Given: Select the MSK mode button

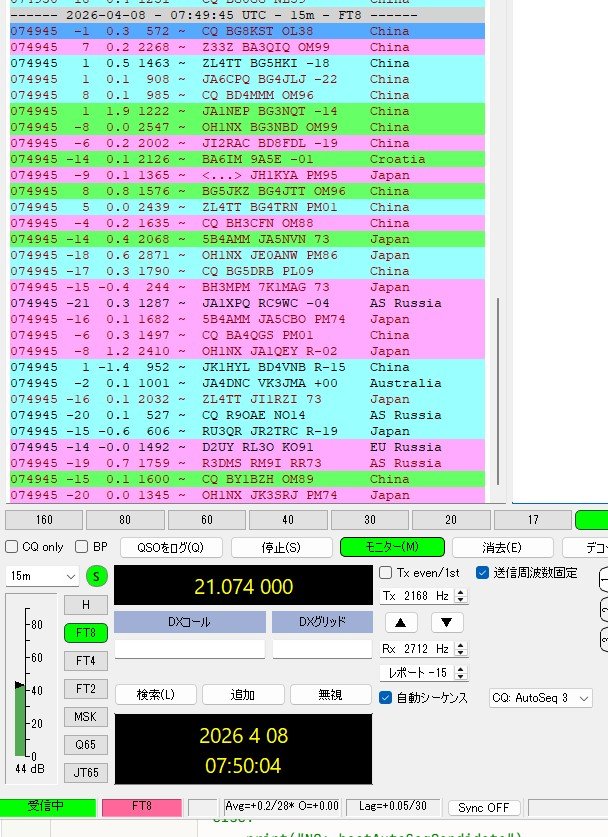Looking at the screenshot, I should tap(86, 716).
